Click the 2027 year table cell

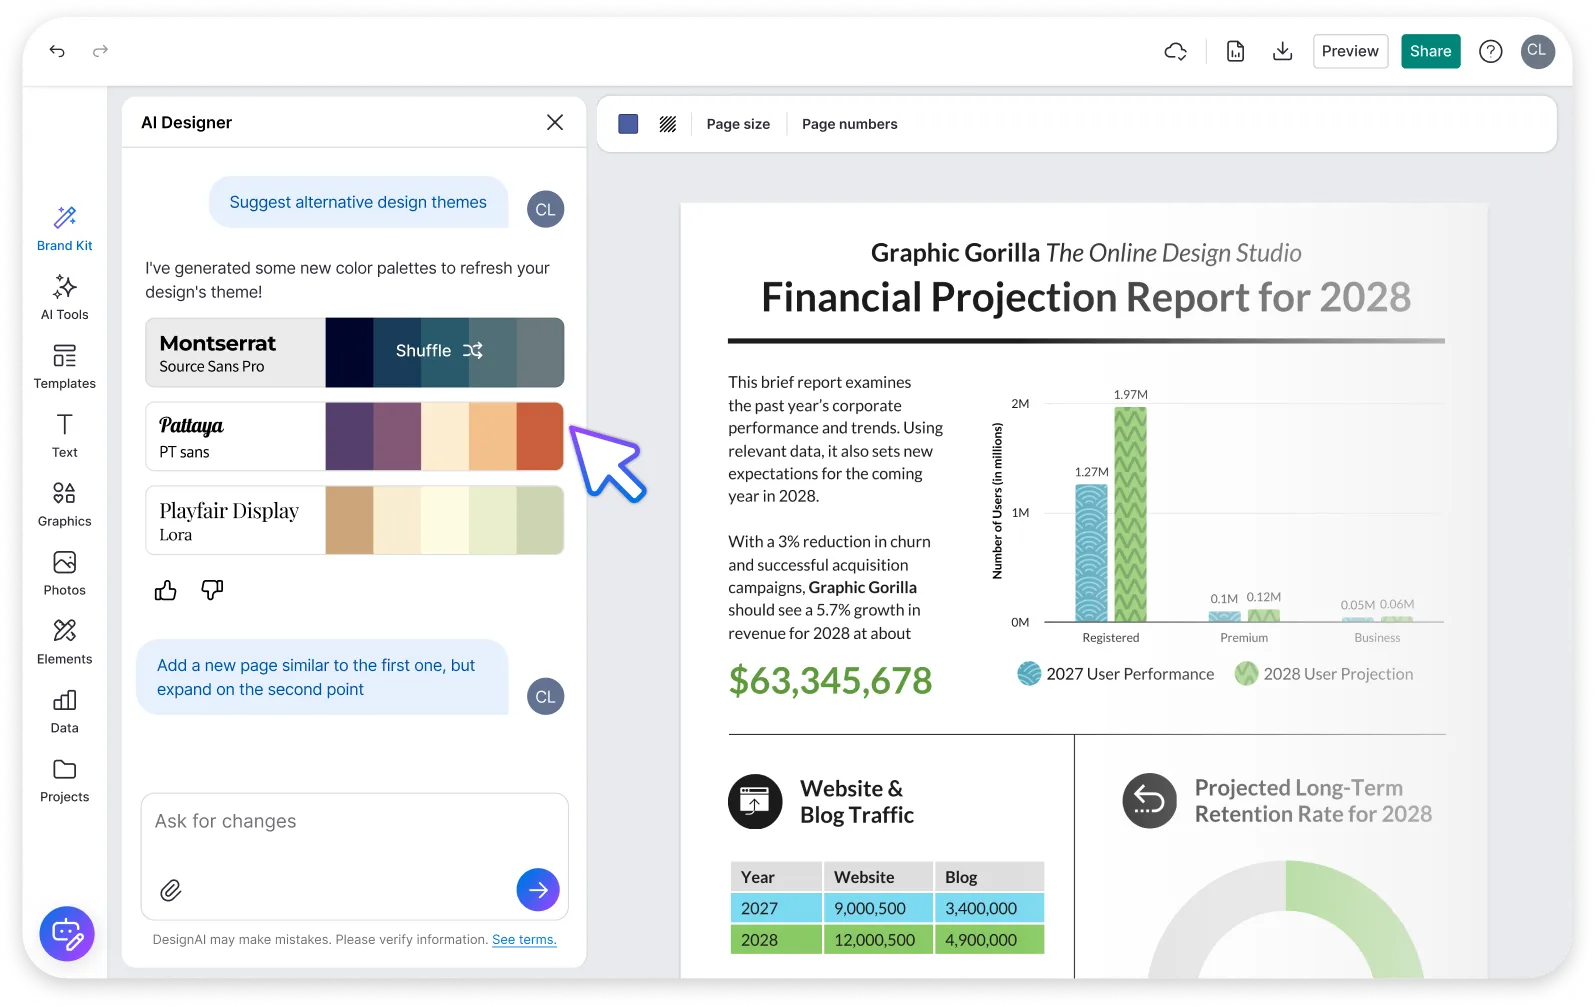776,908
